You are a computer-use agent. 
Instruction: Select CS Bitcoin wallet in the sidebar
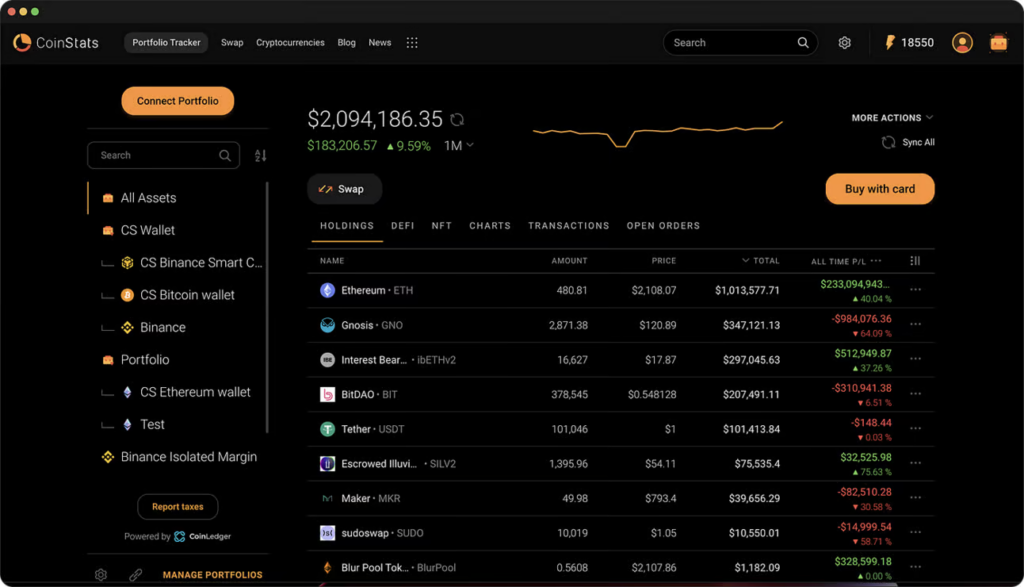point(187,295)
